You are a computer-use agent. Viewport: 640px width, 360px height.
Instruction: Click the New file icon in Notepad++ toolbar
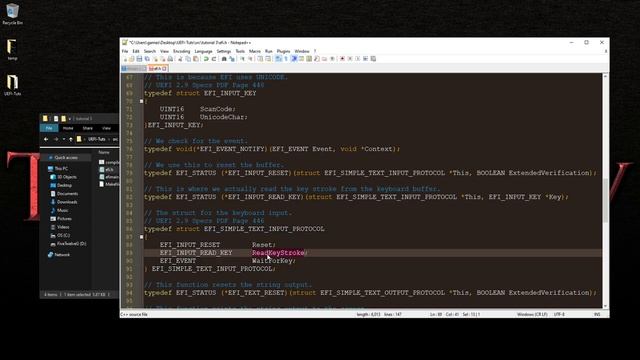(x=125, y=59)
